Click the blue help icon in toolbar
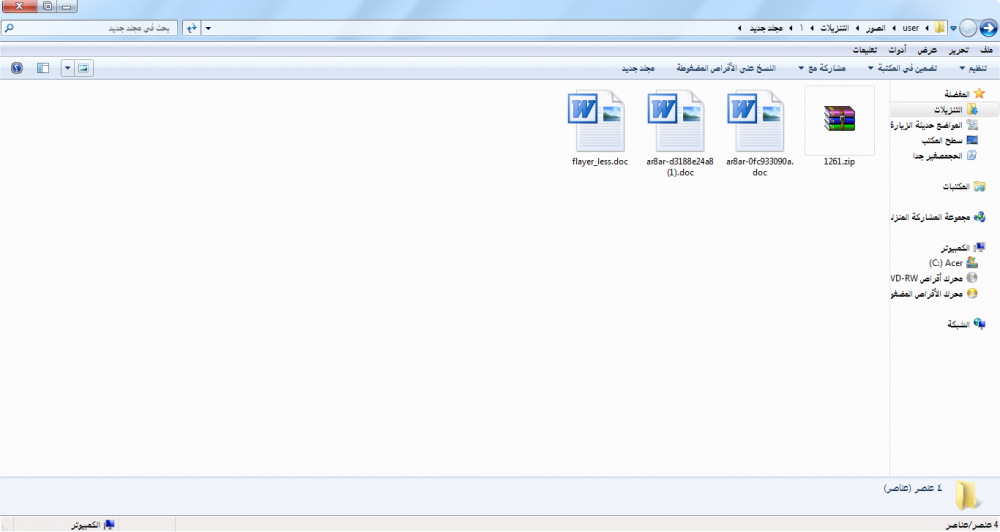The image size is (1000, 532). coord(16,68)
